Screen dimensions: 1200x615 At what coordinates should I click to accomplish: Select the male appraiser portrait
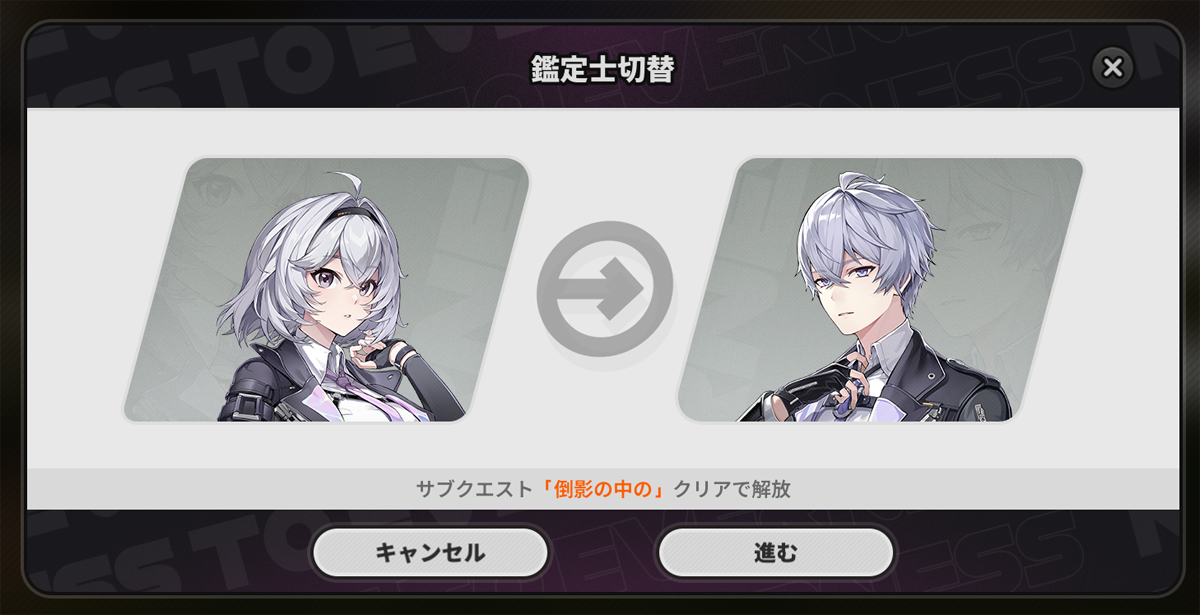[880, 289]
